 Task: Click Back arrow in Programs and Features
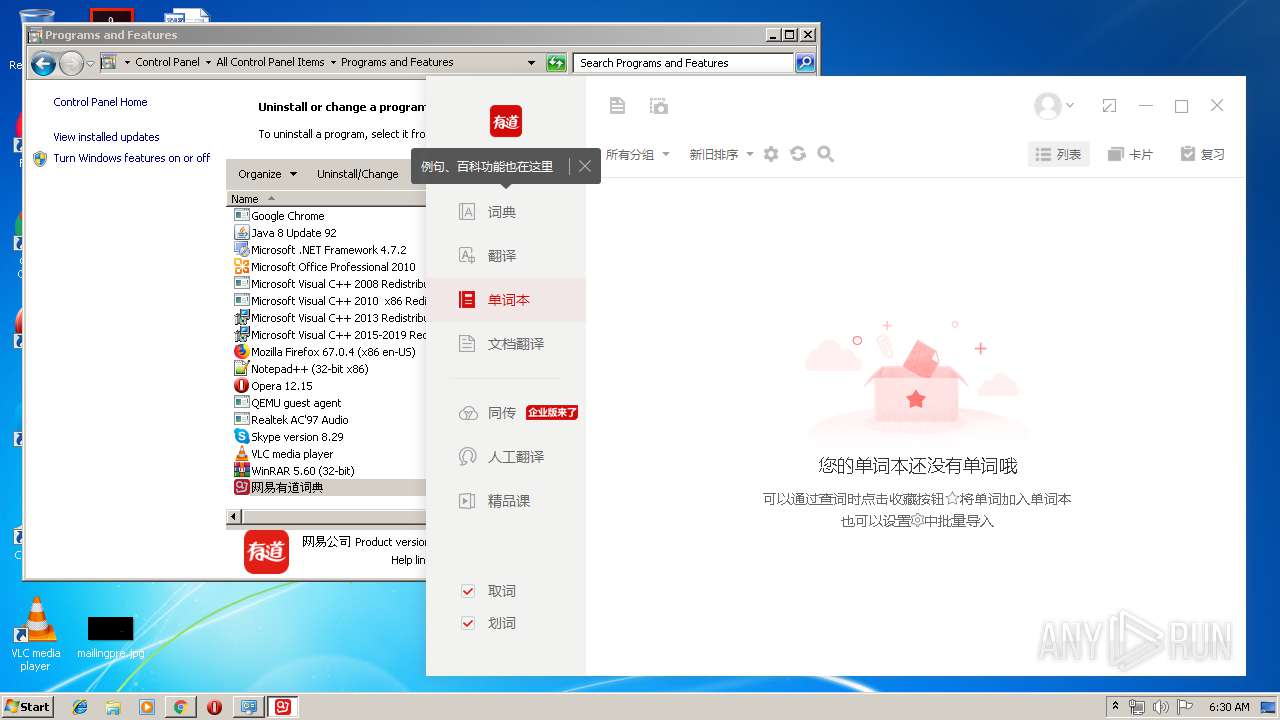coord(43,64)
